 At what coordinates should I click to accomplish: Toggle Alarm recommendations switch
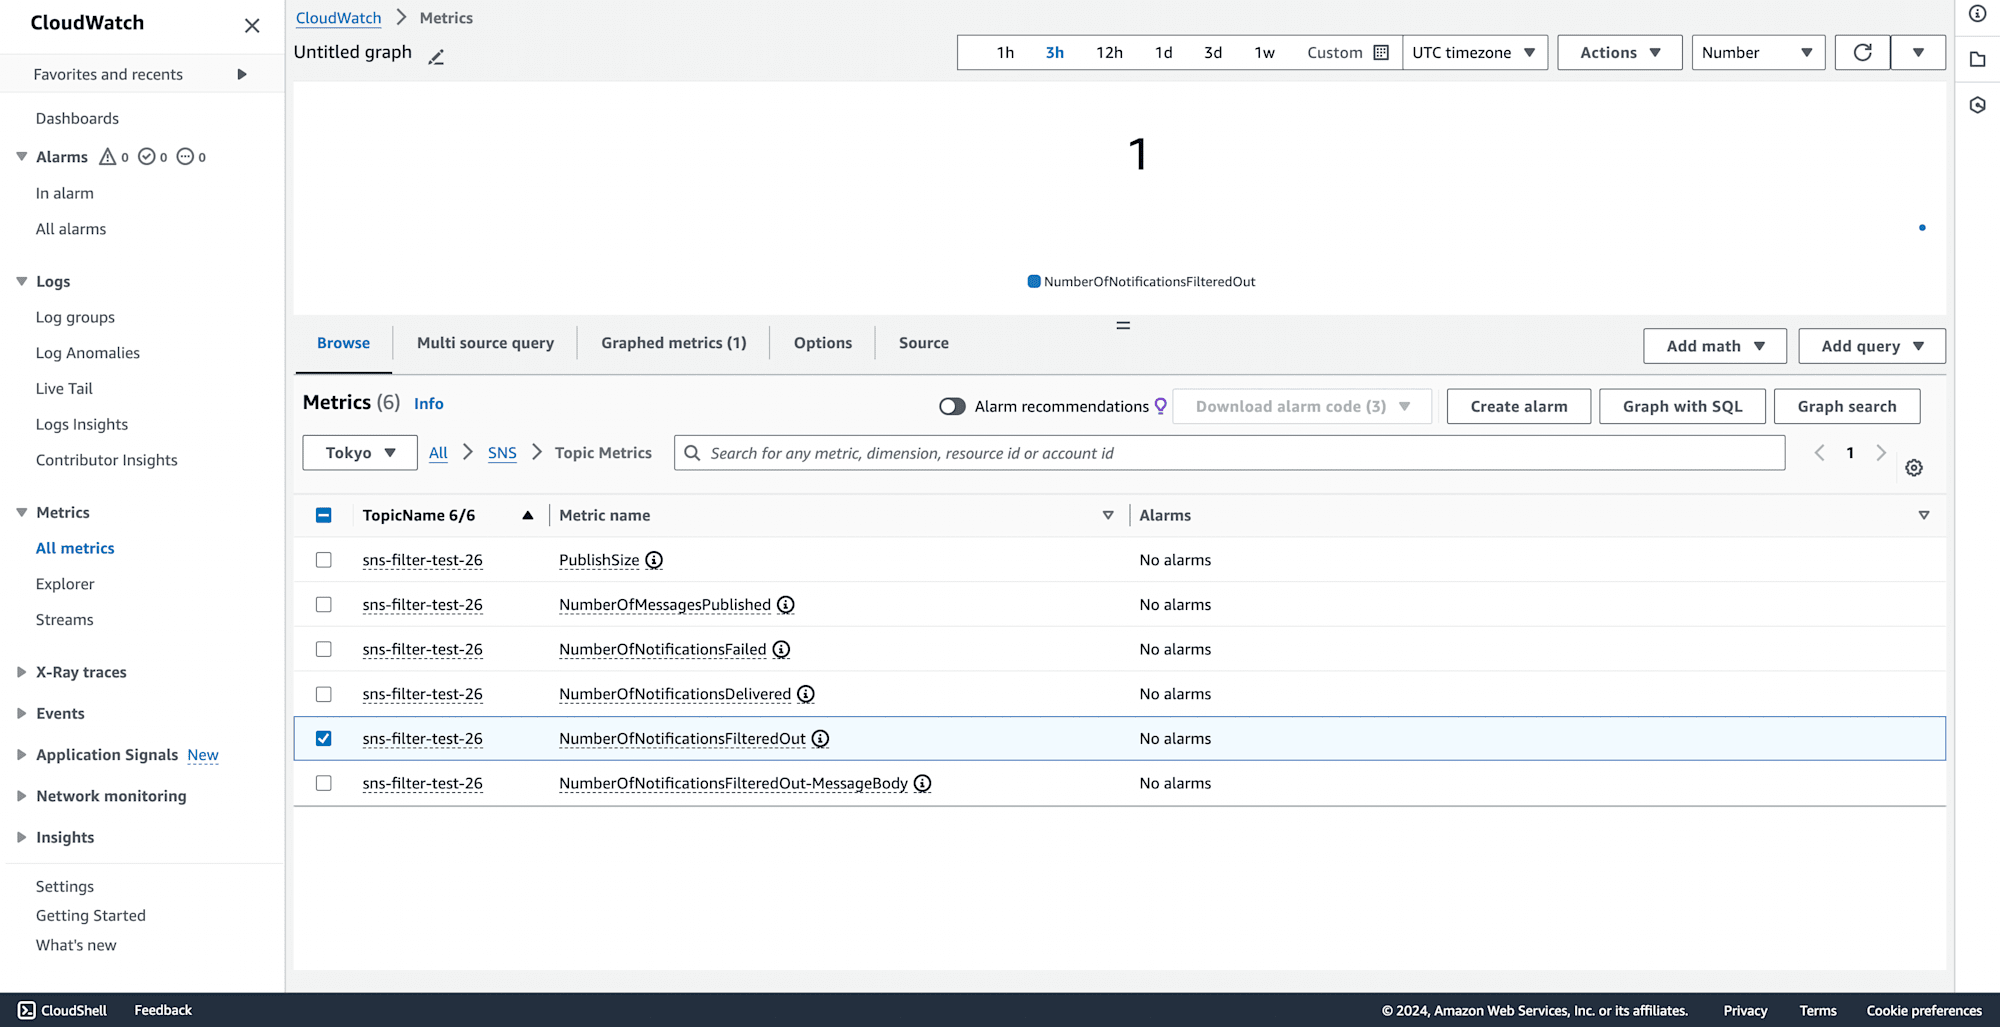pyautogui.click(x=952, y=406)
